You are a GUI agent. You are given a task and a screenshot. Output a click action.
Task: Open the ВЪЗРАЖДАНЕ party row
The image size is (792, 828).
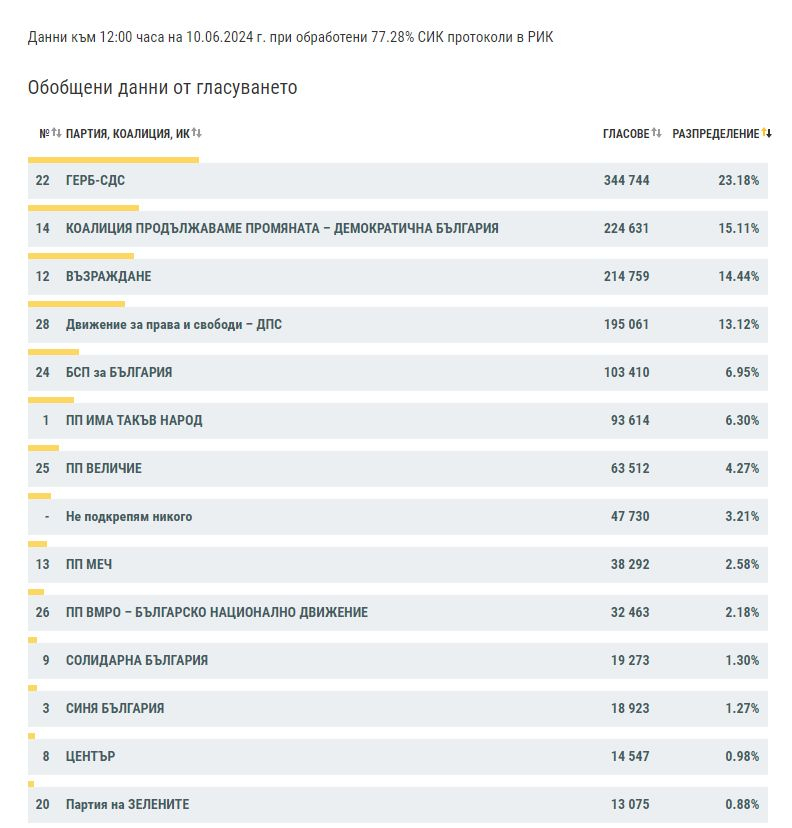click(x=398, y=277)
